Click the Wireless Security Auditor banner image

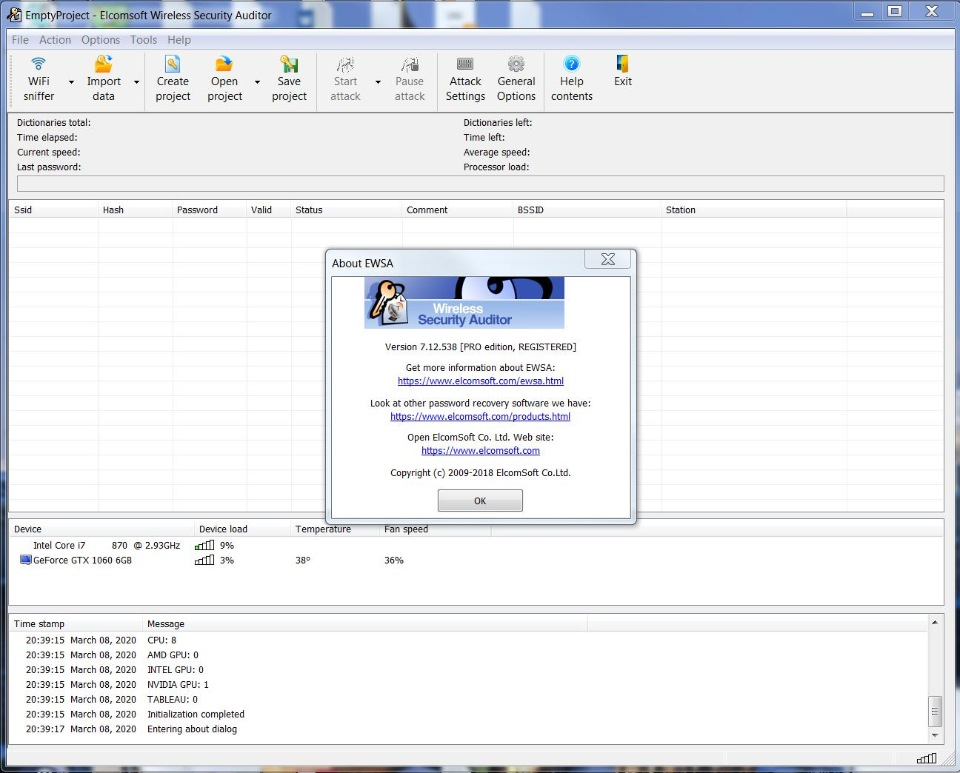(464, 303)
